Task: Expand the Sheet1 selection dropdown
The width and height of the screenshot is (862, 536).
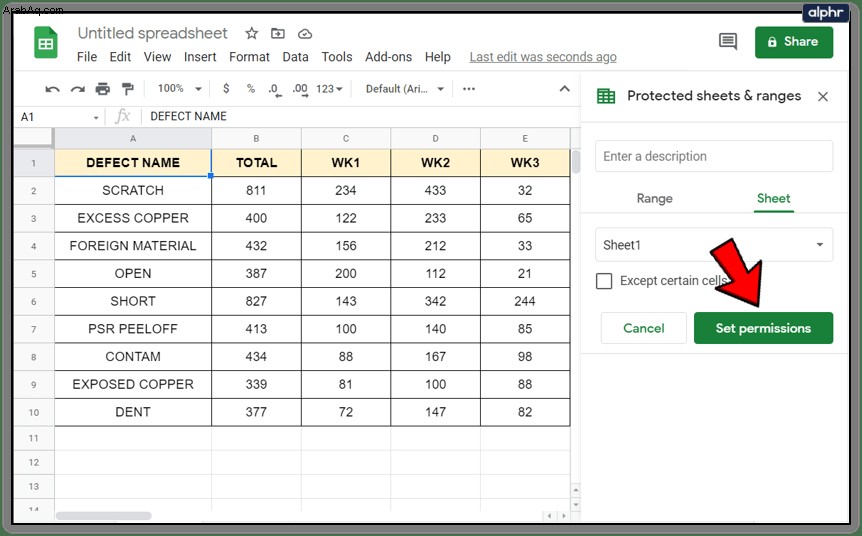Action: point(714,245)
